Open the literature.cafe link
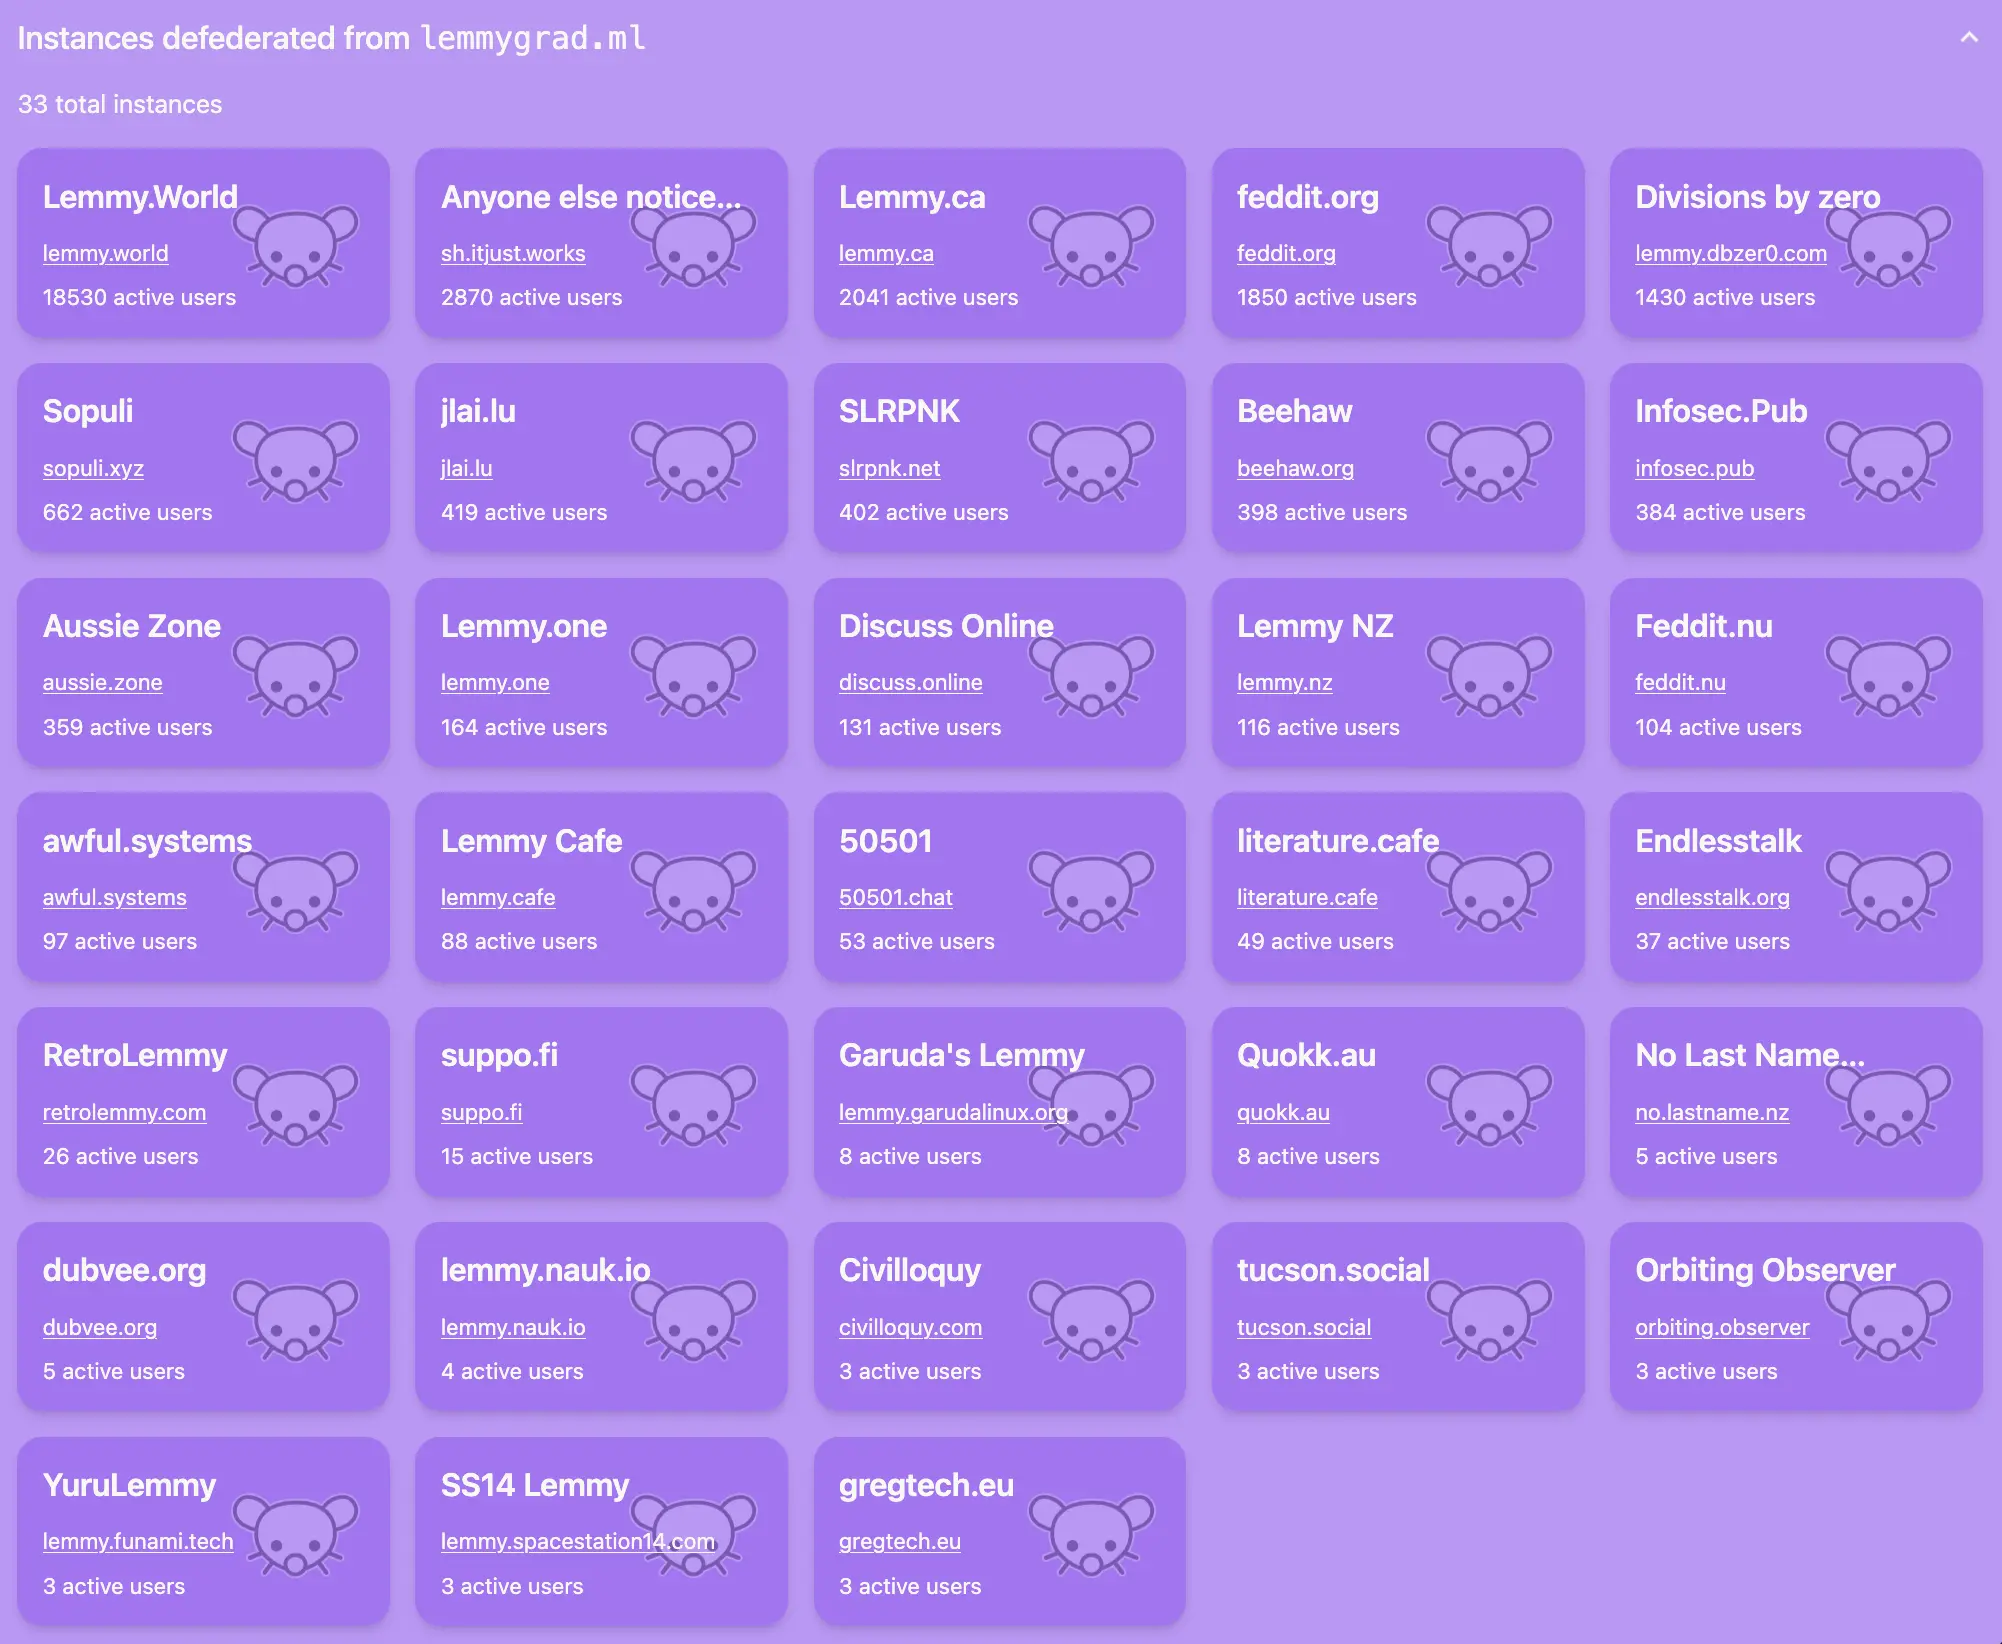 tap(1307, 897)
